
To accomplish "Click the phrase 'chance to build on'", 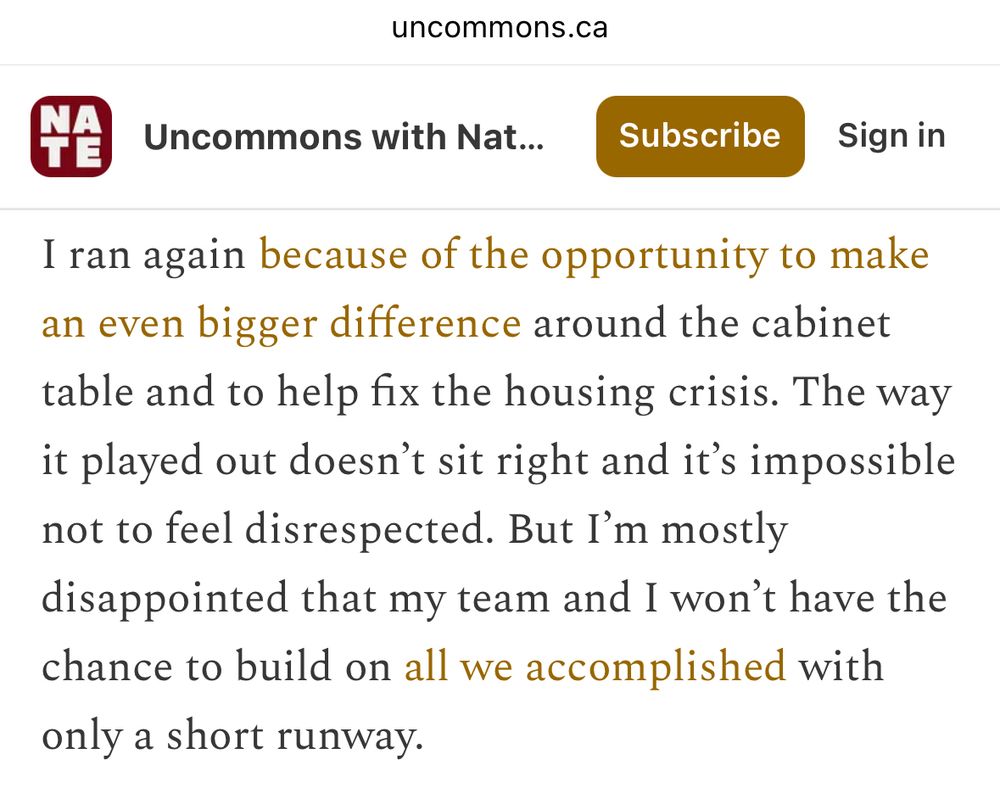I will pos(216,666).
